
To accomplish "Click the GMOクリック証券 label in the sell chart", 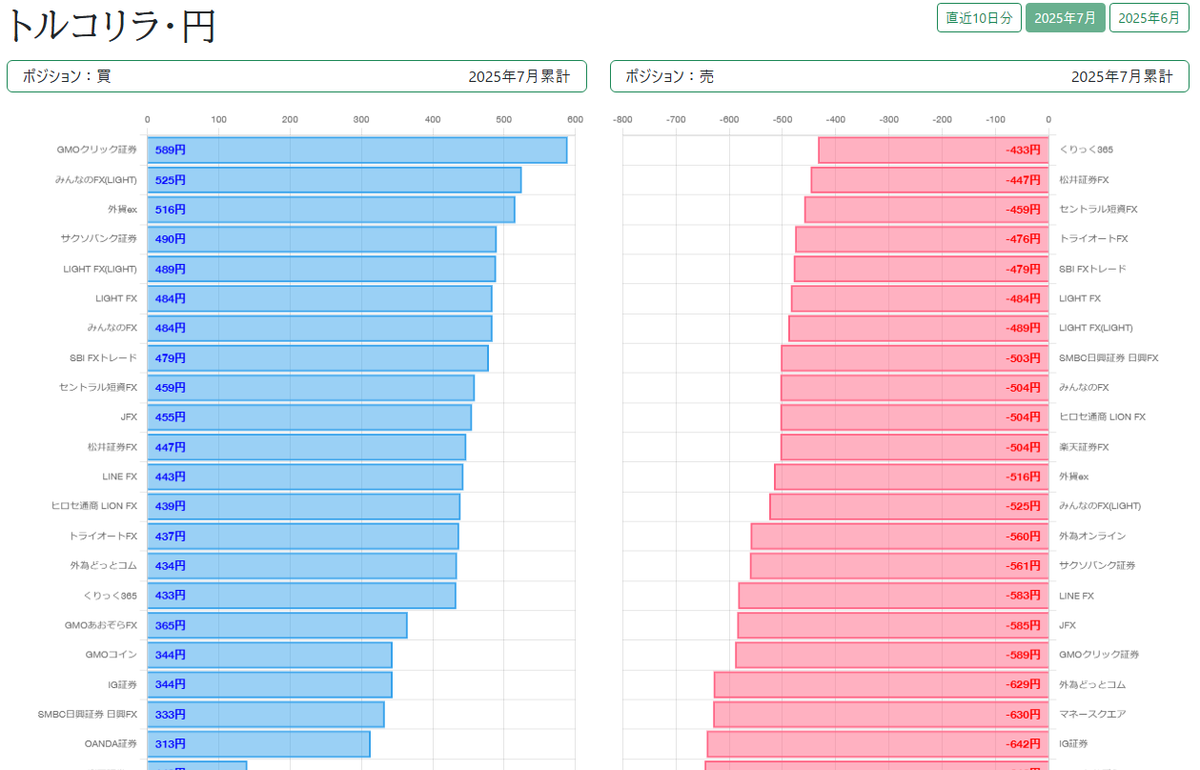I will [1099, 654].
